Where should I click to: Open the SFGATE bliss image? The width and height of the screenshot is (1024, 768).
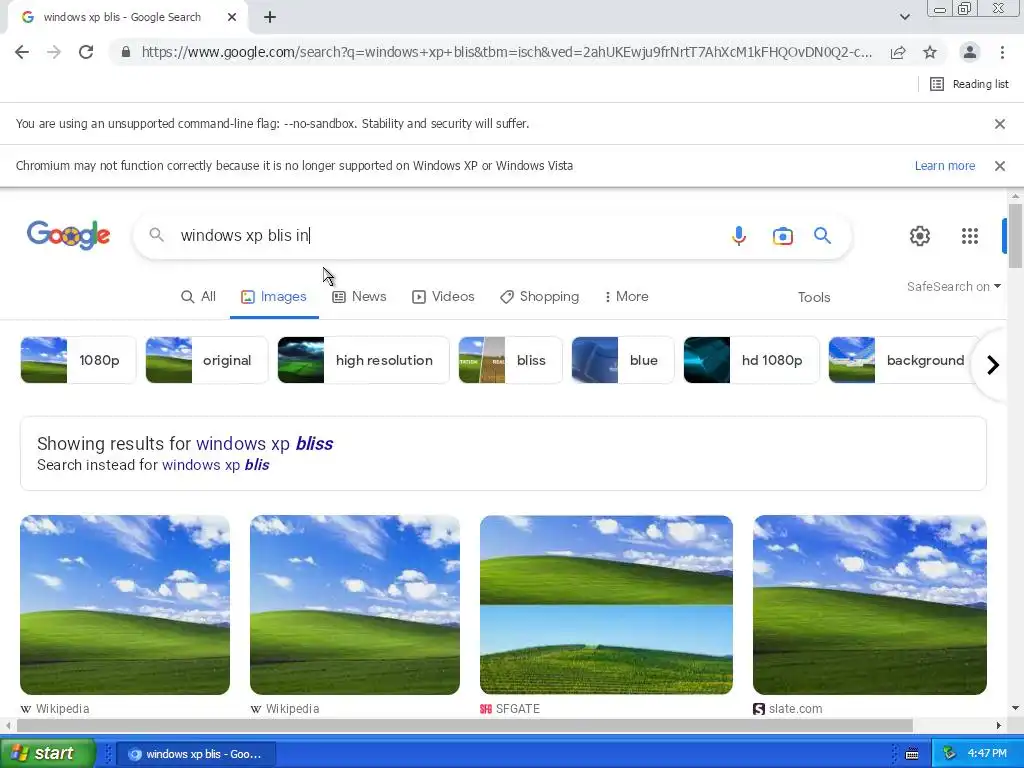tap(606, 605)
